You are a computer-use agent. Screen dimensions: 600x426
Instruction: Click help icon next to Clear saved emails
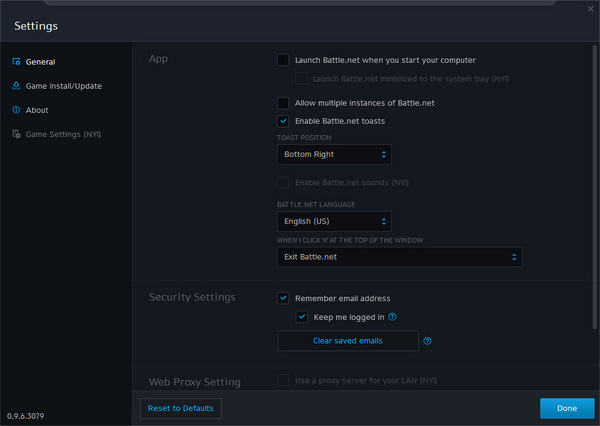pos(427,341)
